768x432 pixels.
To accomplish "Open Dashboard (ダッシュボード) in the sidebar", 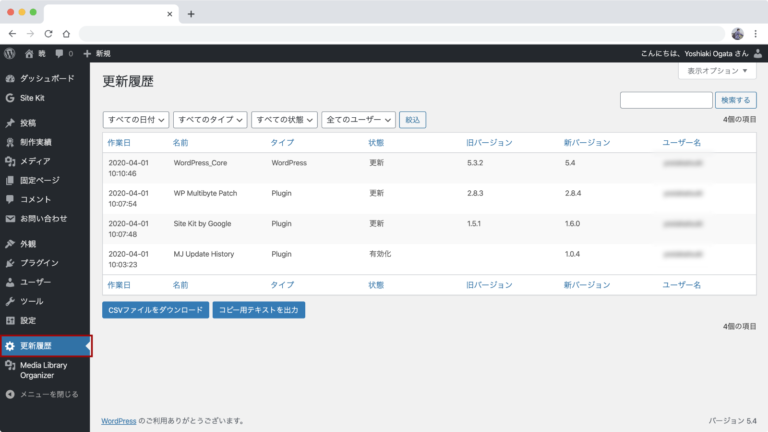I will coord(46,79).
